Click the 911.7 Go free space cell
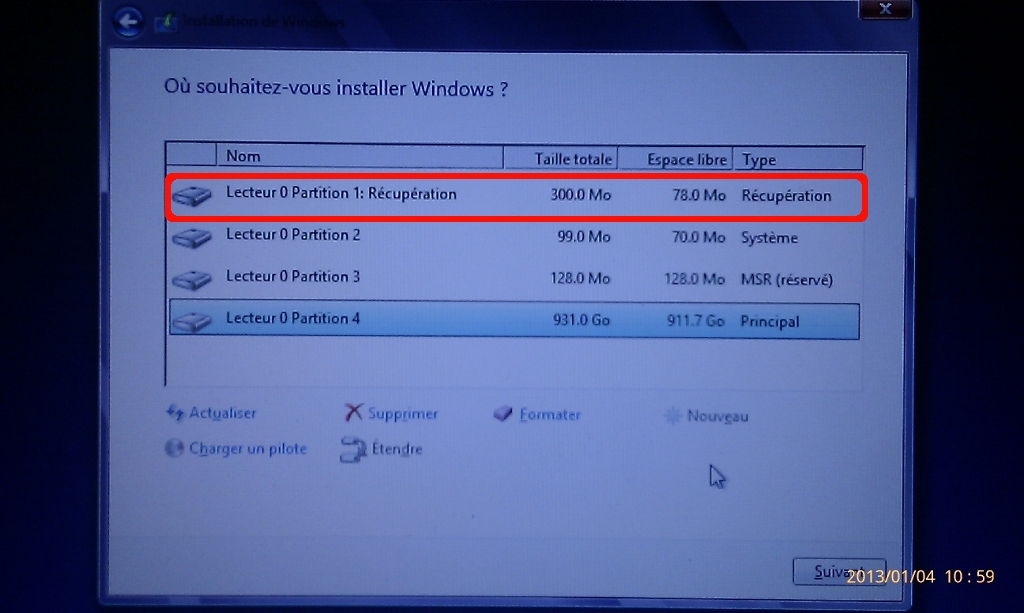The width and height of the screenshot is (1024, 613). click(x=696, y=321)
